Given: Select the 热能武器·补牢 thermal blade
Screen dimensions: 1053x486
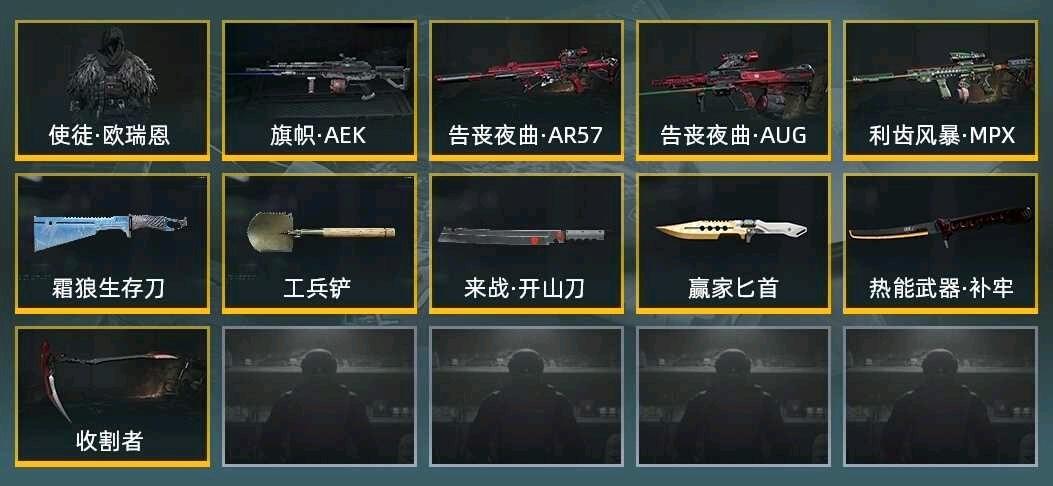Looking at the screenshot, I should coord(941,244).
